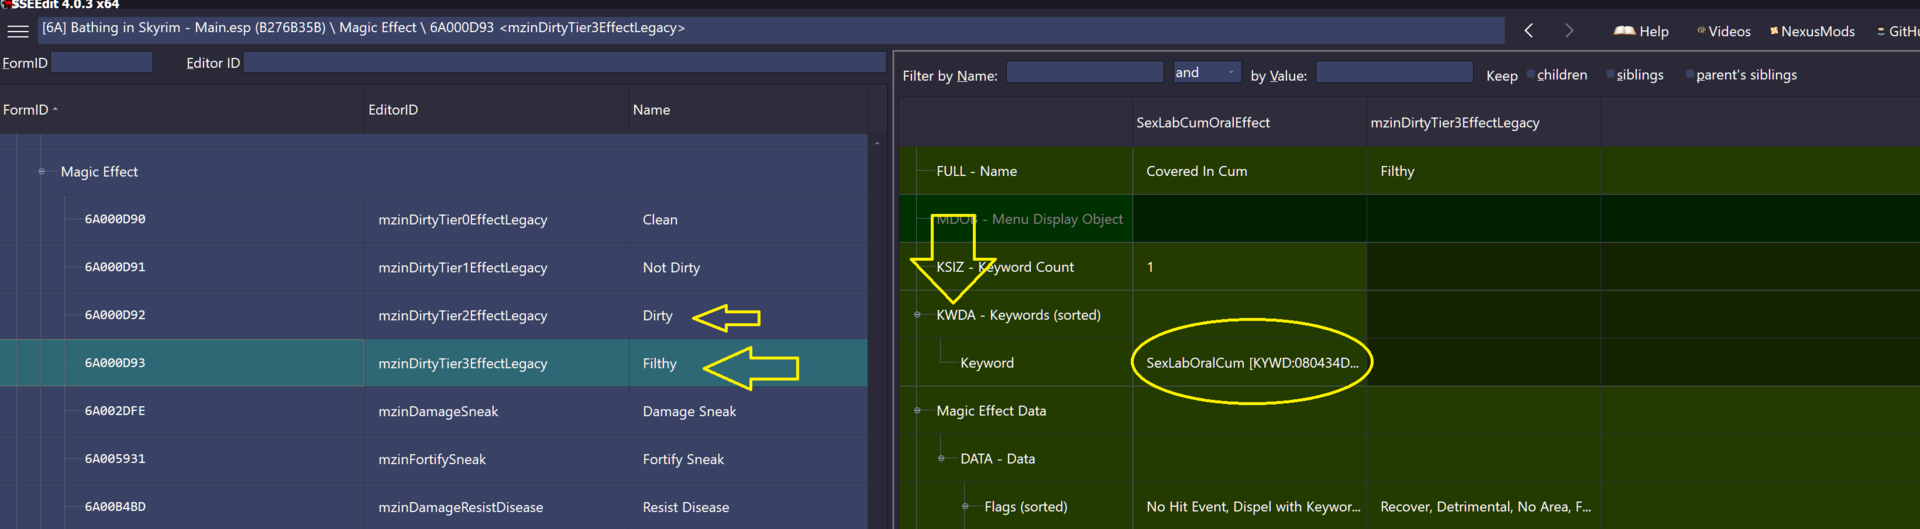1920x529 pixels.
Task: Navigate back with the left chevron
Action: pyautogui.click(x=1529, y=31)
